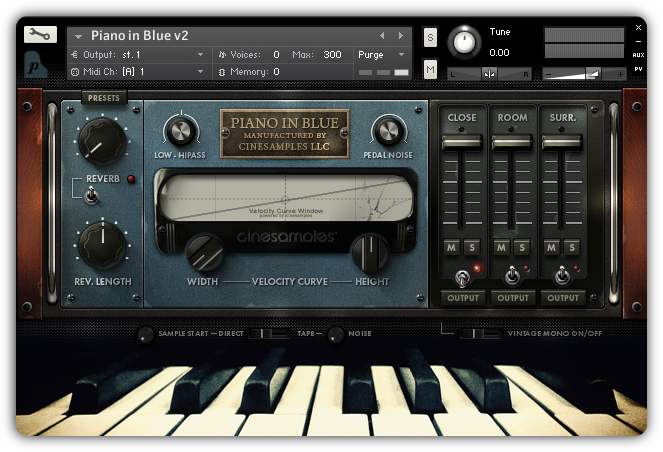Solo the ROOM mic channel
This screenshot has width=663, height=452.
click(522, 247)
